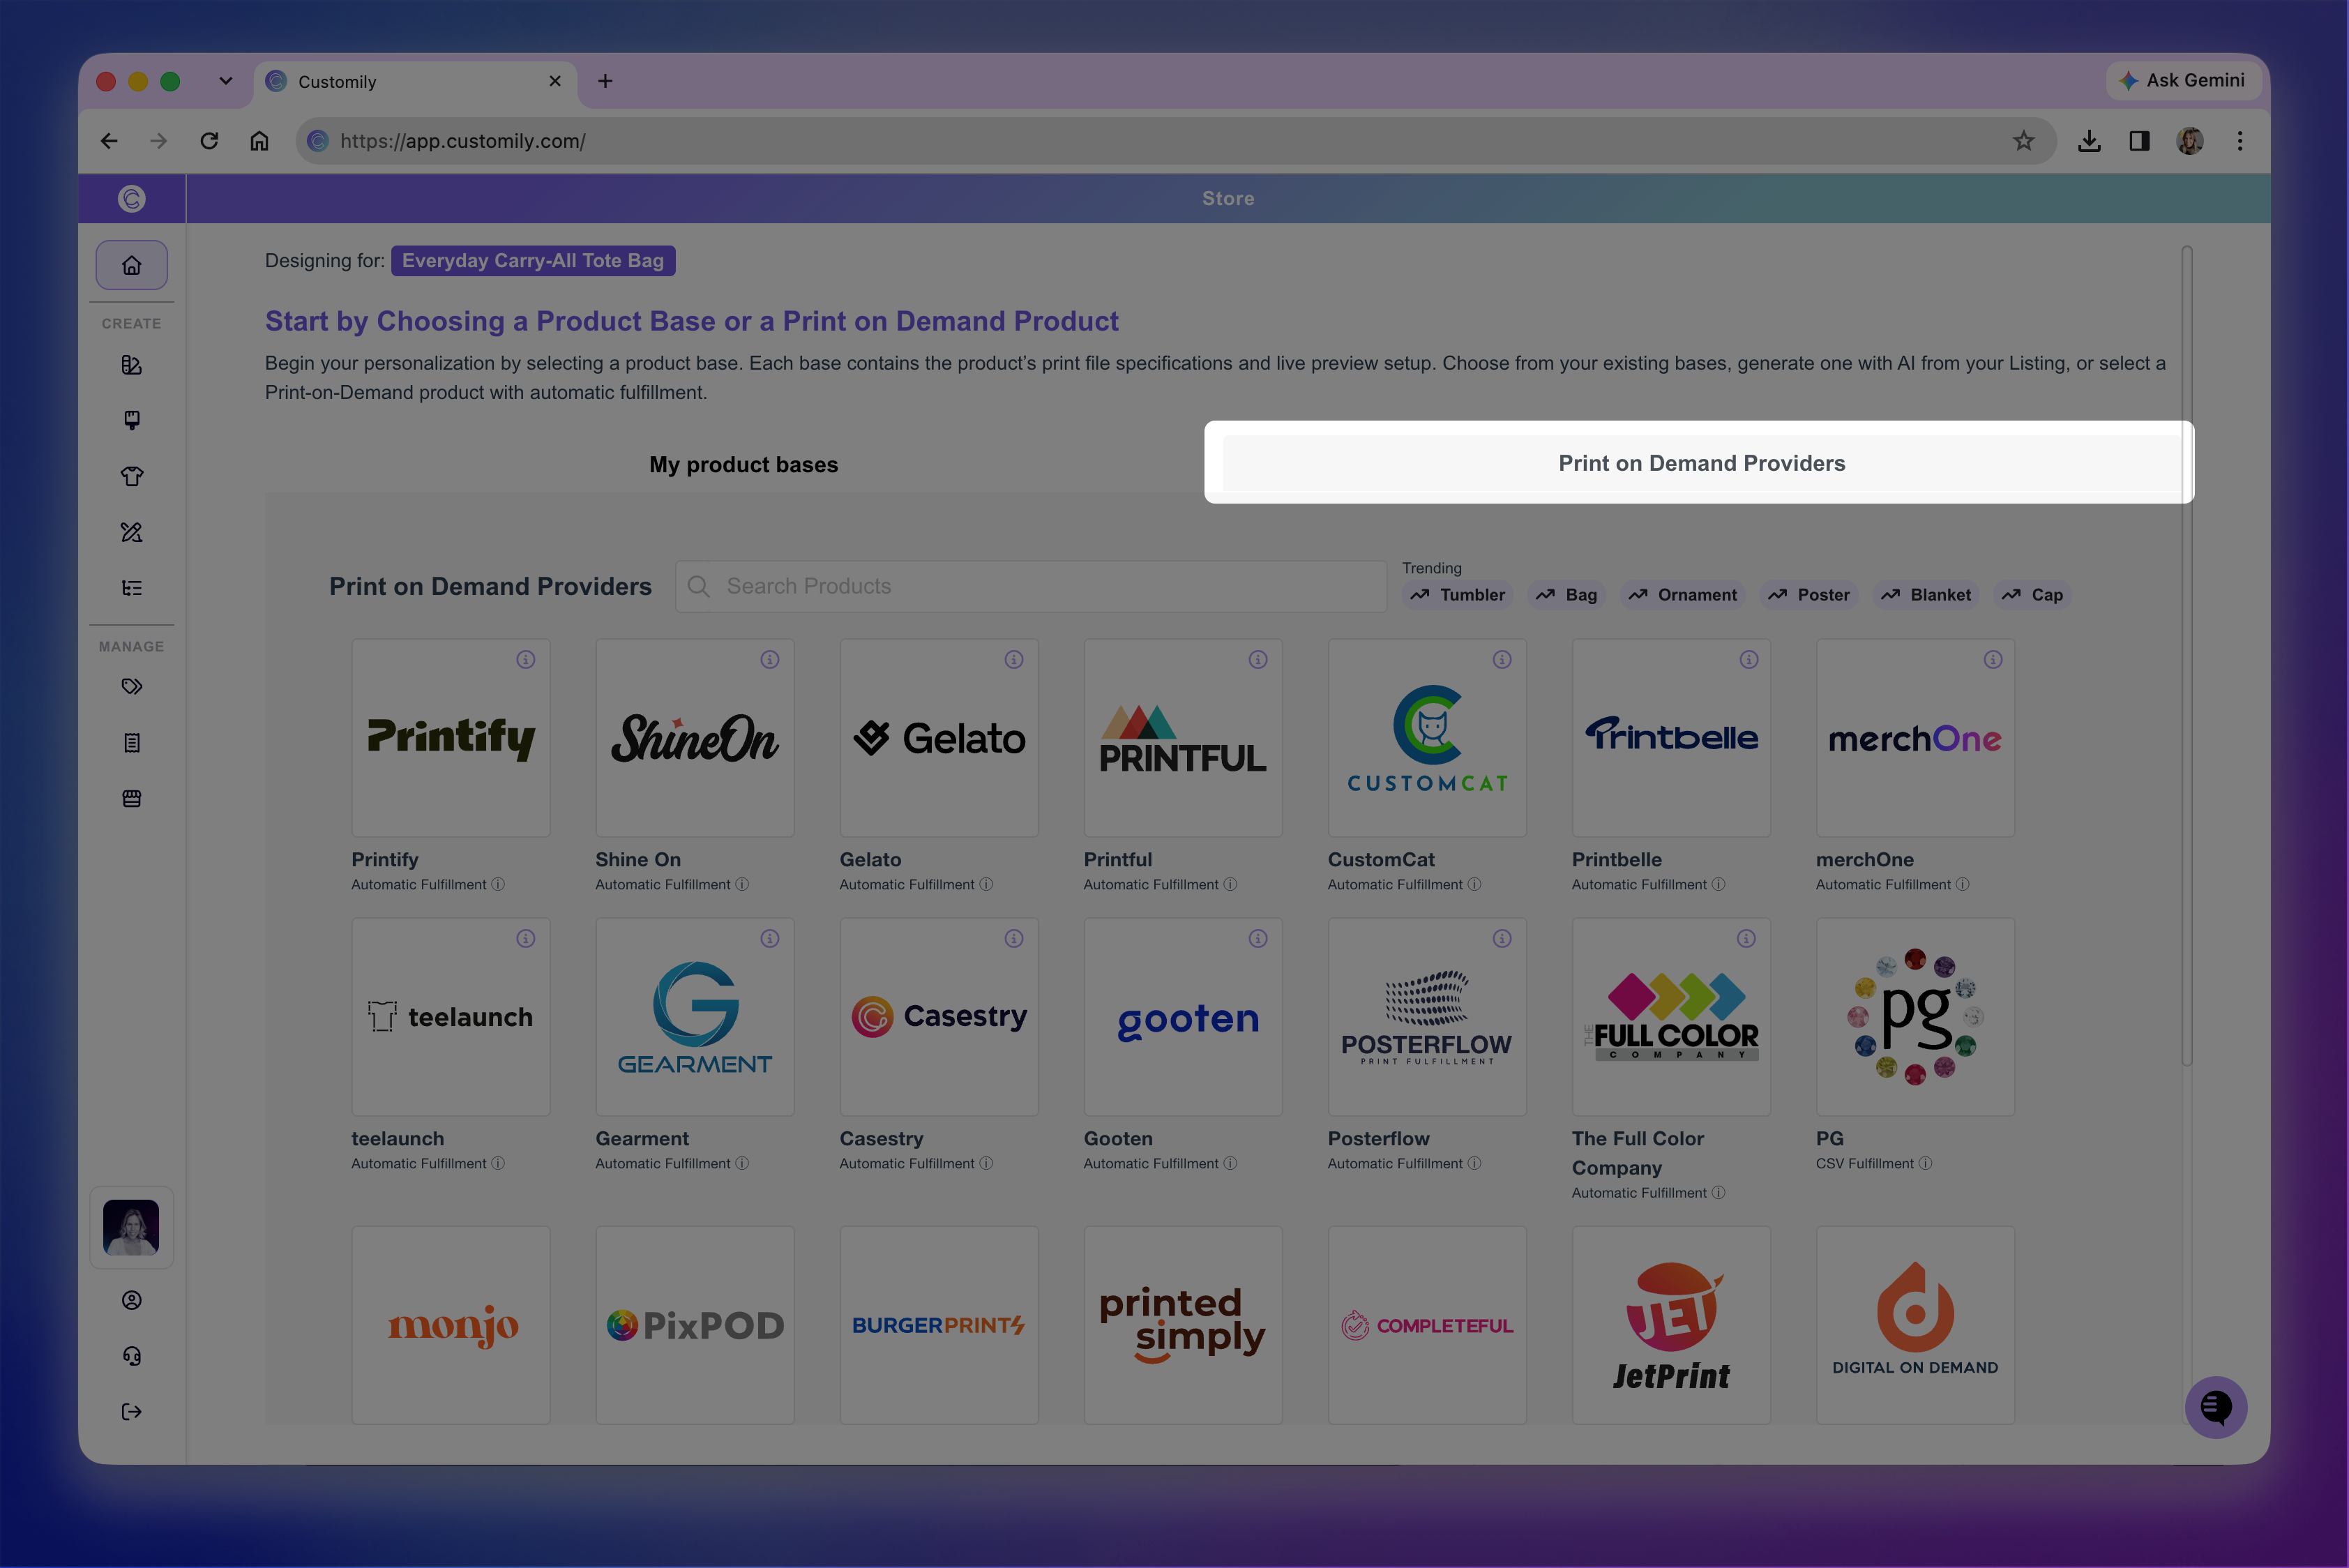Viewport: 2349px width, 1568px height.
Task: Click the page vertical scrollbar
Action: [x=2187, y=656]
